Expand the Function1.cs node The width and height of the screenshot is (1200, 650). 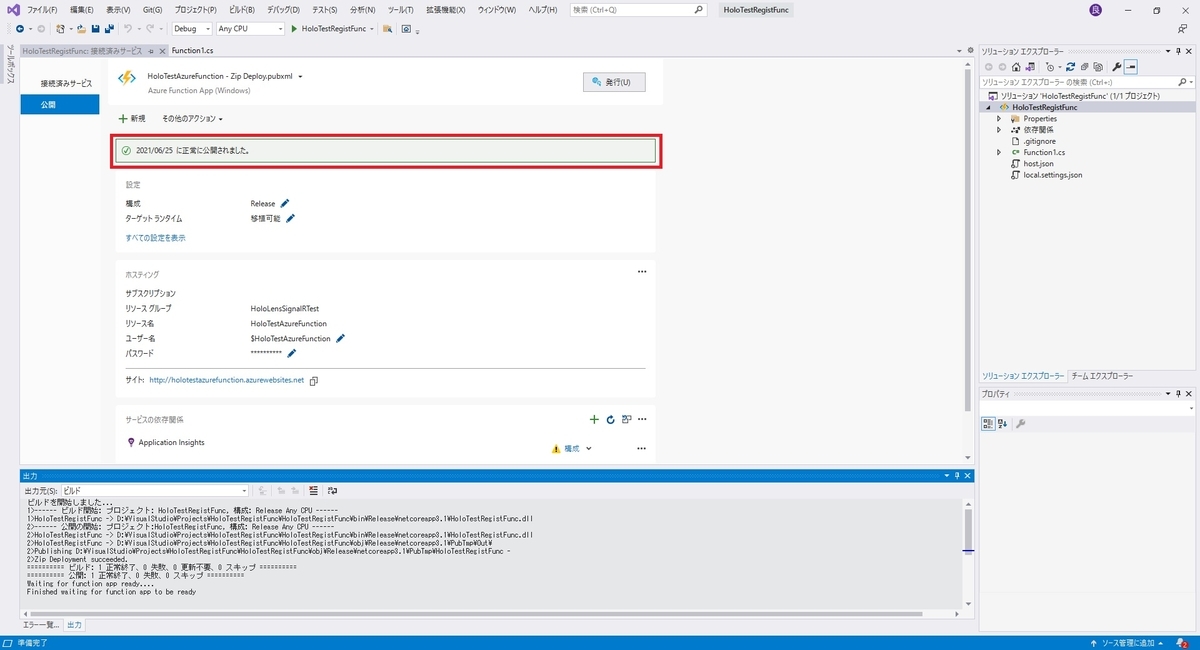click(998, 152)
